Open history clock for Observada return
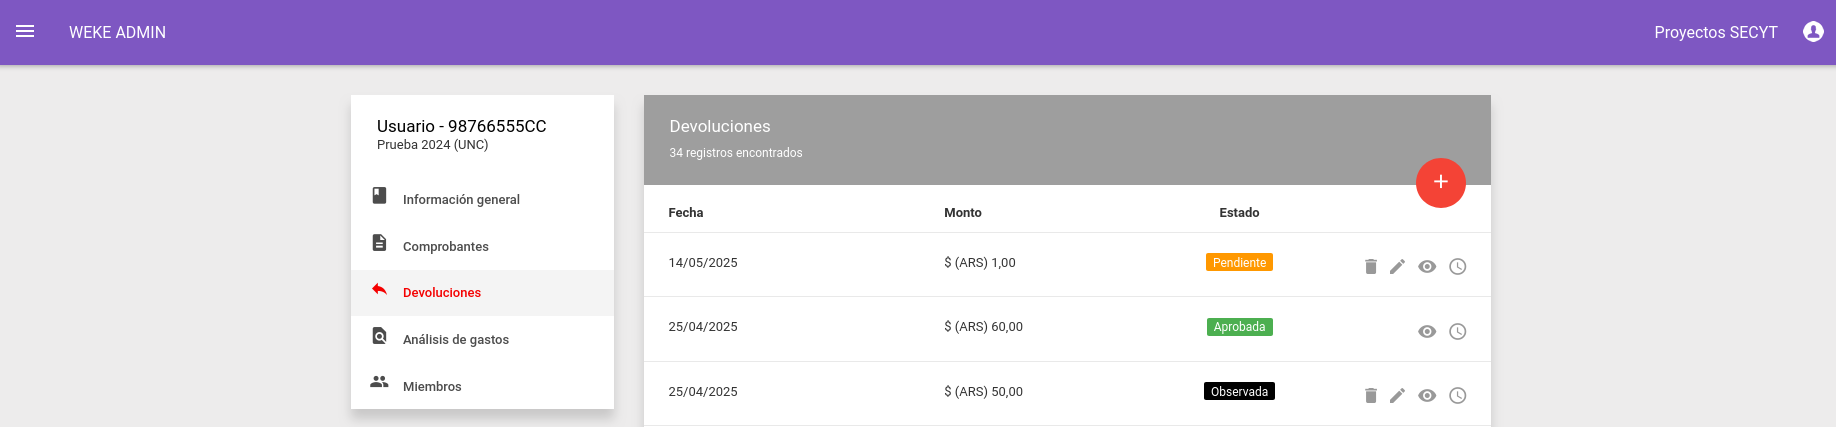 tap(1458, 395)
